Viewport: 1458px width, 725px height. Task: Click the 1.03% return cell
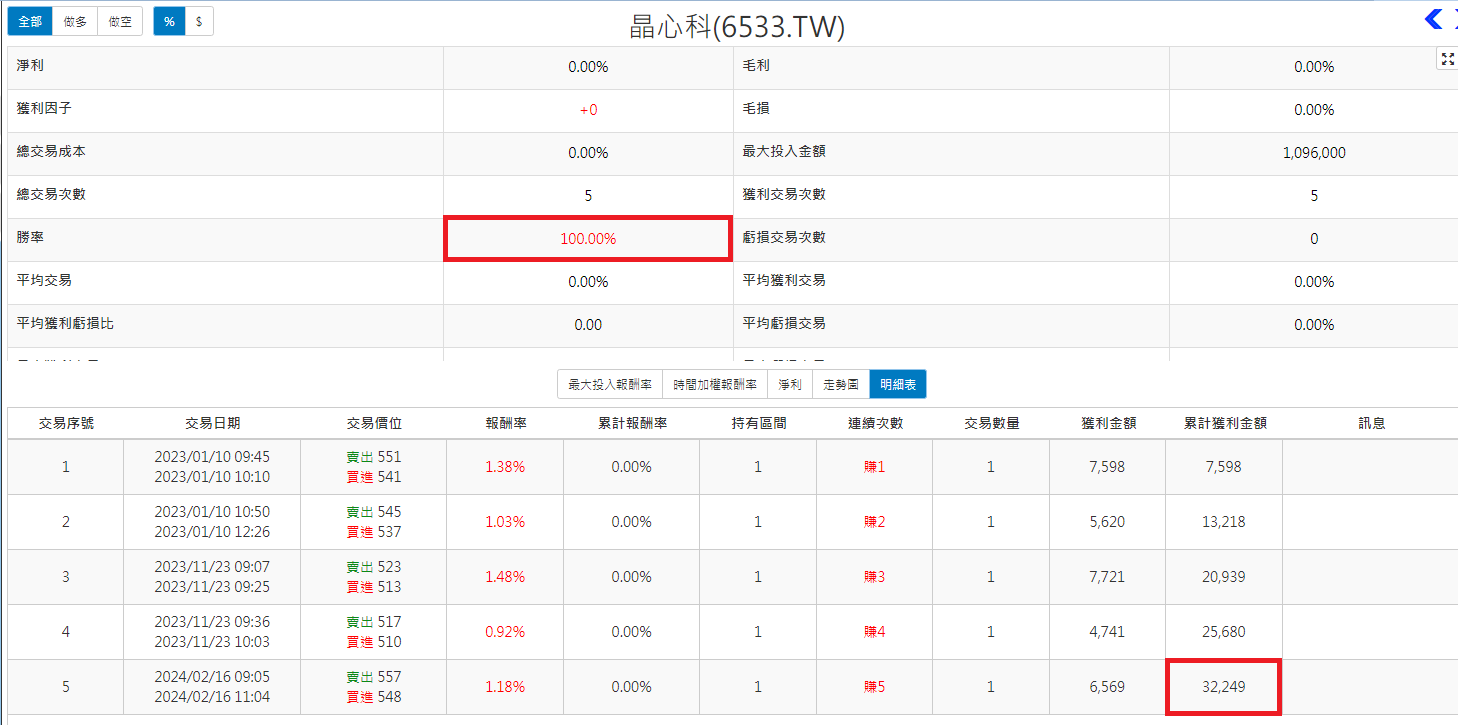(x=505, y=522)
